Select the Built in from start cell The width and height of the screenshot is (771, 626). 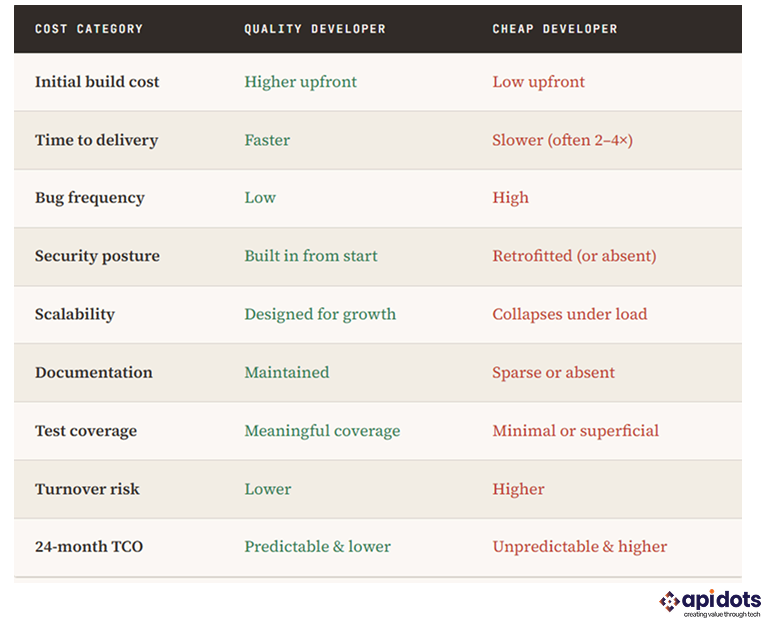tap(311, 256)
